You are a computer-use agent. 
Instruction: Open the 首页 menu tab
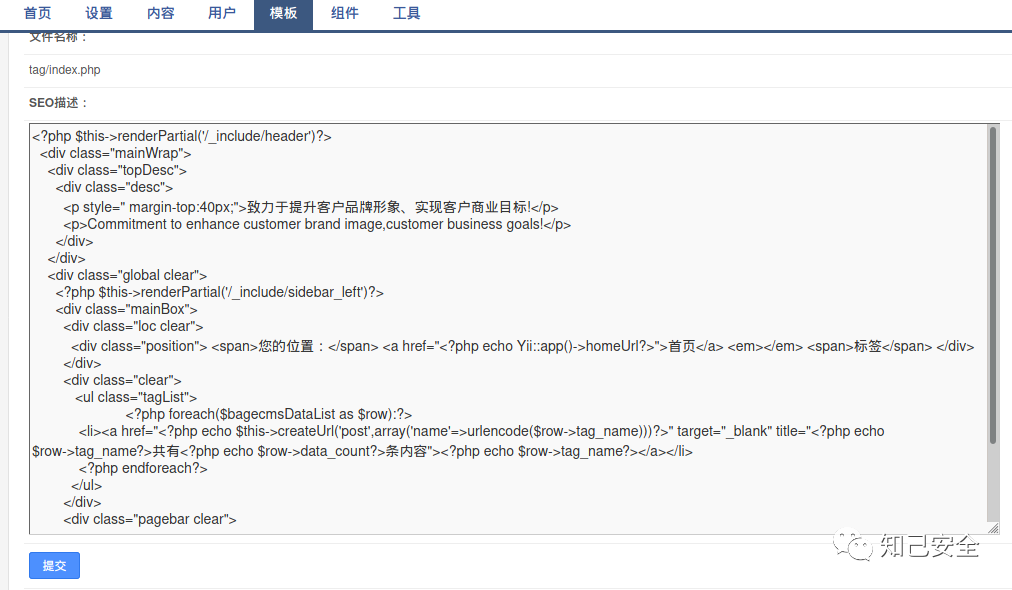[37, 14]
